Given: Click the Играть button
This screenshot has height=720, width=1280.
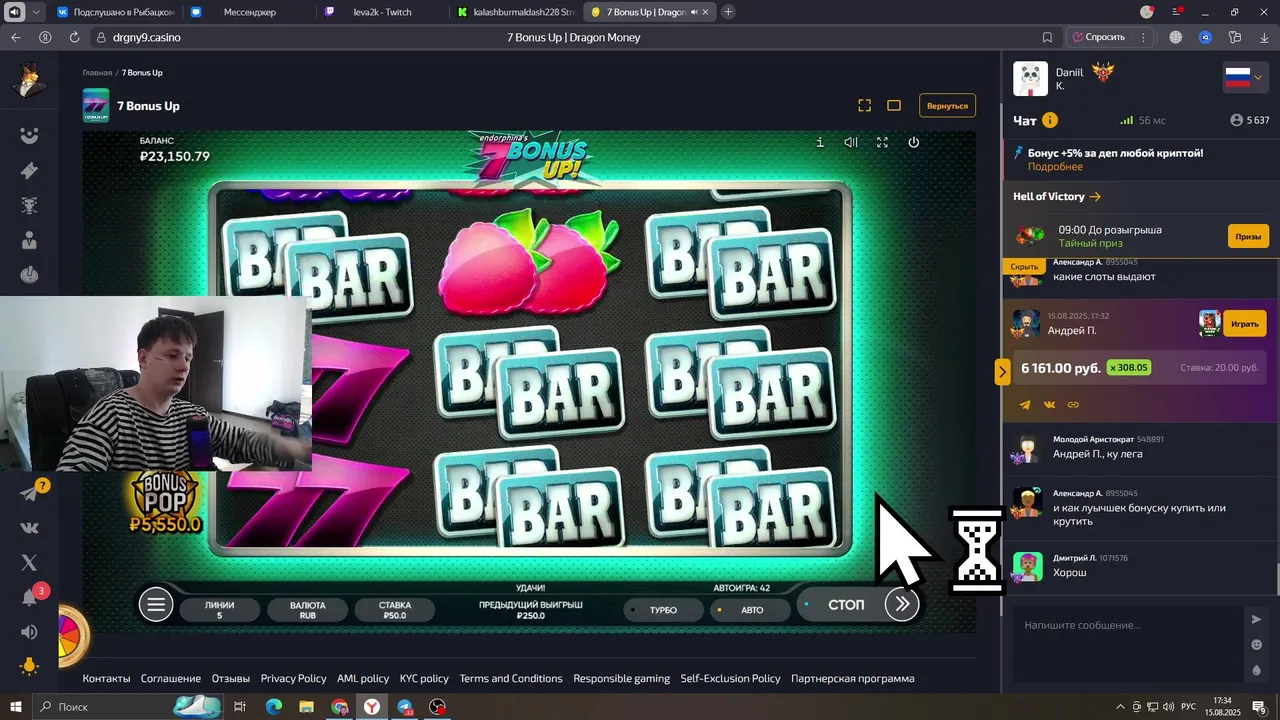Looking at the screenshot, I should 1245,324.
